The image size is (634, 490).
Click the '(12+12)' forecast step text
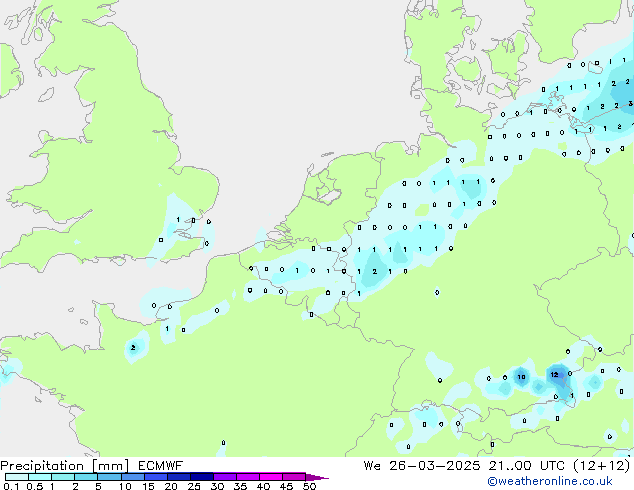coord(602,466)
